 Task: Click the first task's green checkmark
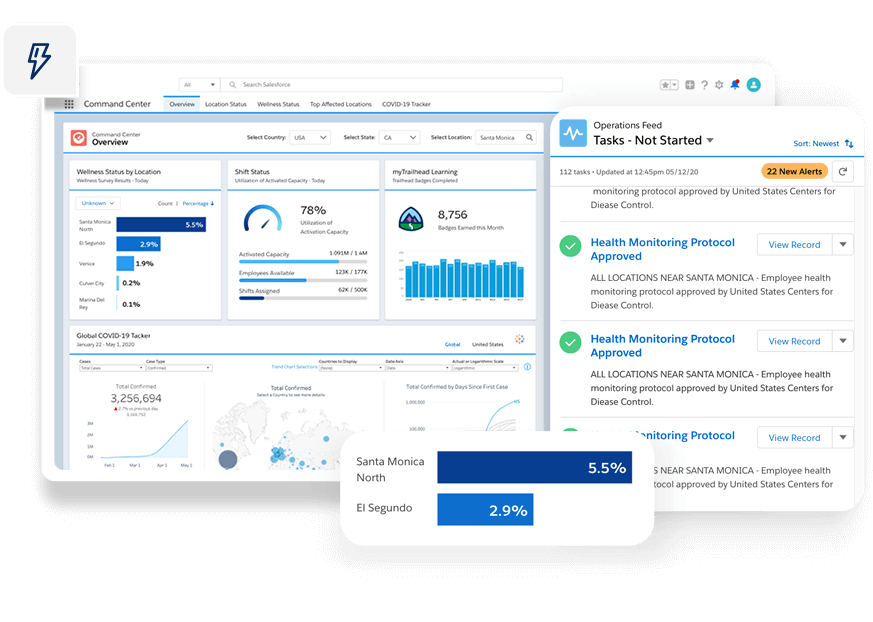[570, 246]
